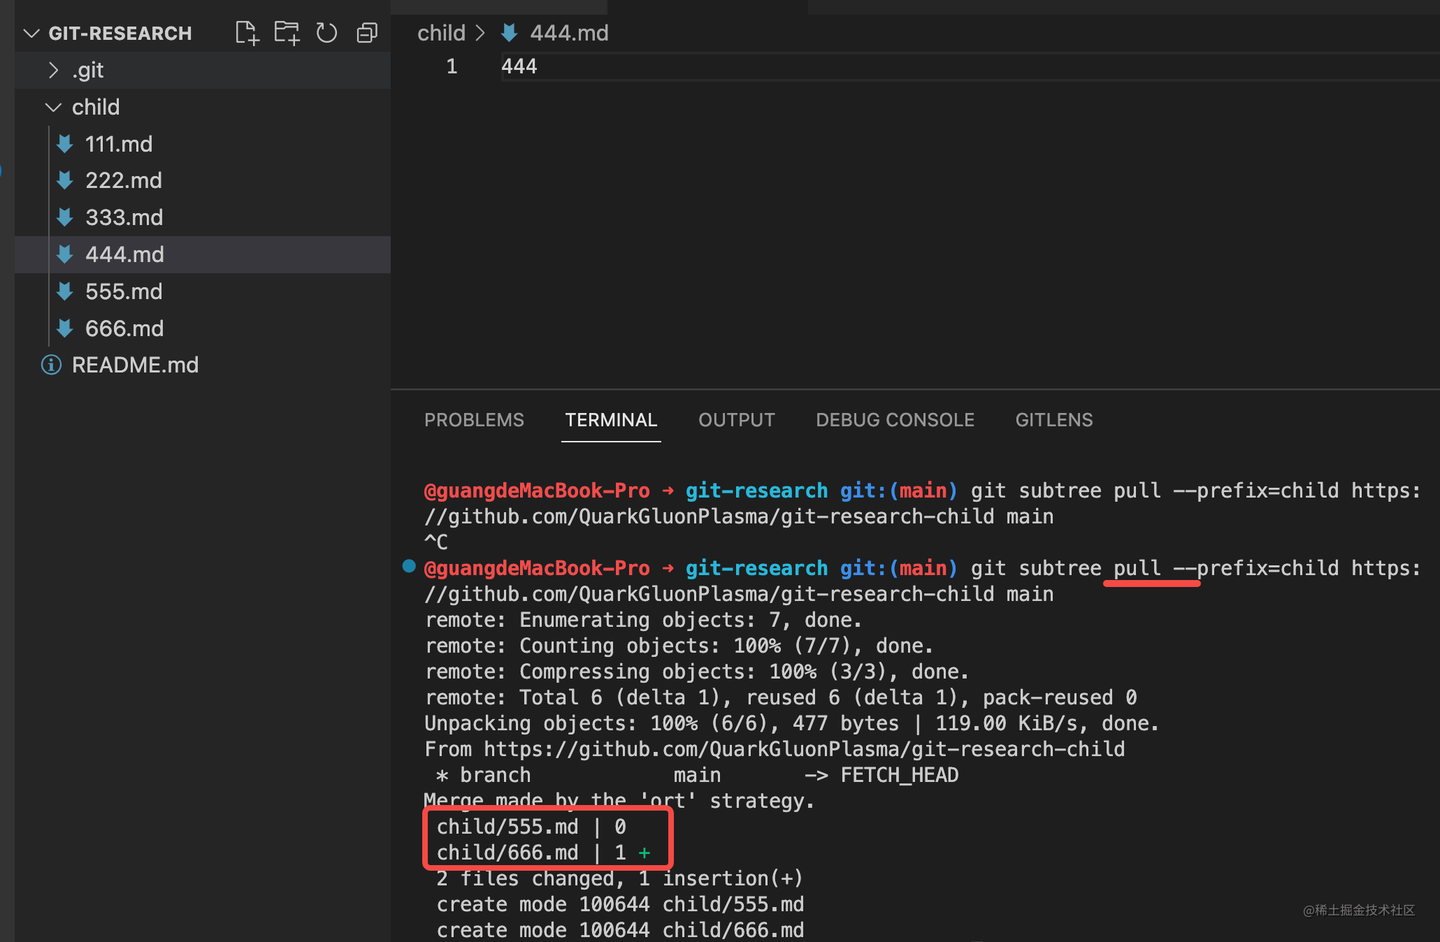
Task: Open the child breadcrumb in the editor
Action: point(441,32)
